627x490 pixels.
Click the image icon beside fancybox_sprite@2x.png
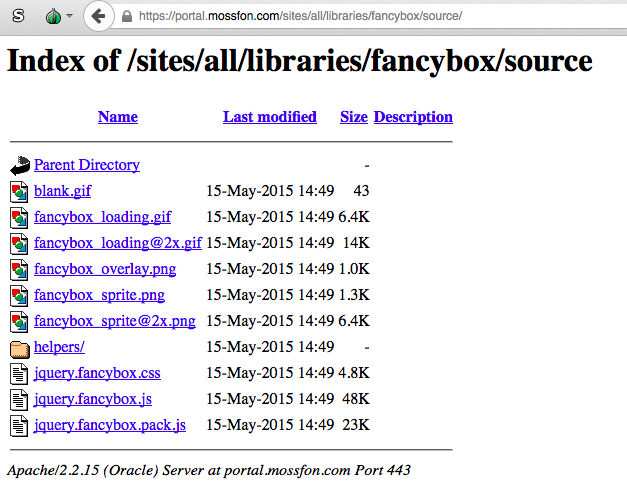coord(19,322)
